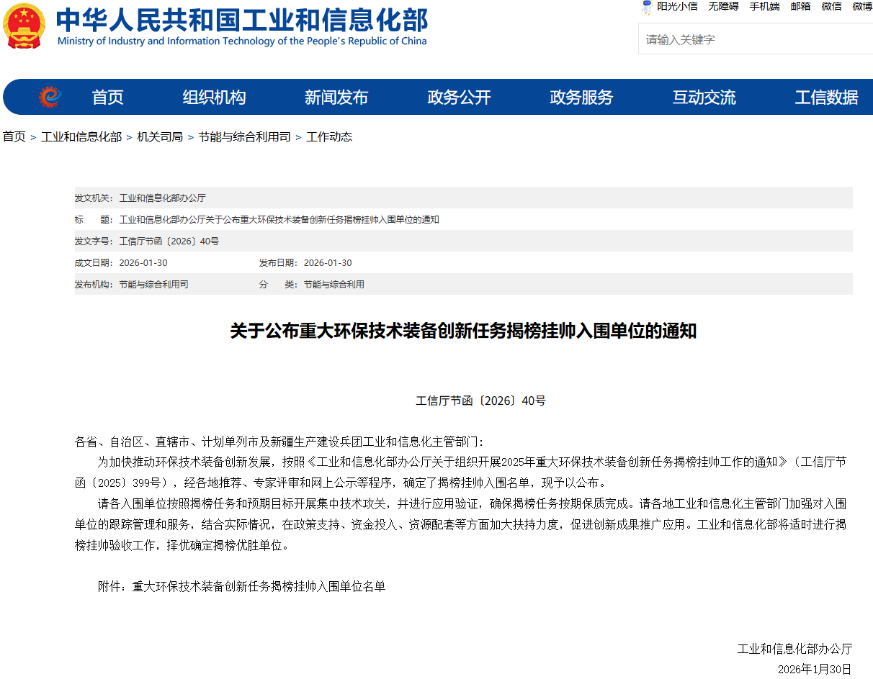Viewport: 873px width, 679px height.
Task: Open the 无障碍 accessibility link
Action: click(723, 6)
